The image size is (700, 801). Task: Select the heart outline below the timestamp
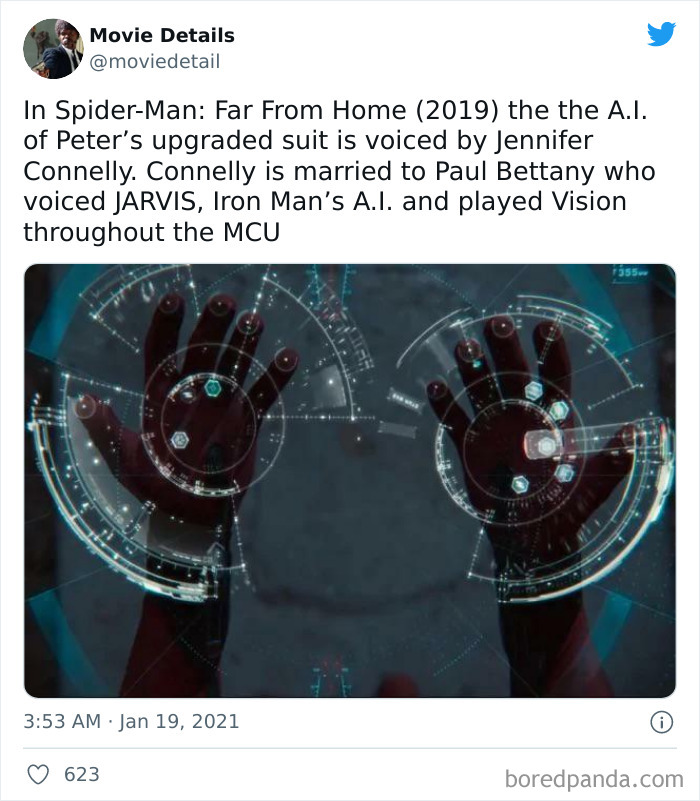(x=39, y=772)
